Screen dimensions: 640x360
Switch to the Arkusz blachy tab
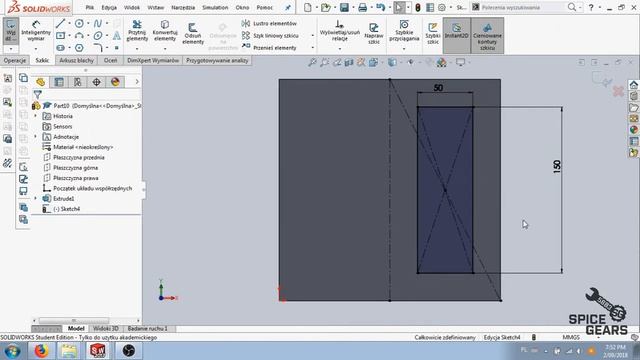point(77,60)
